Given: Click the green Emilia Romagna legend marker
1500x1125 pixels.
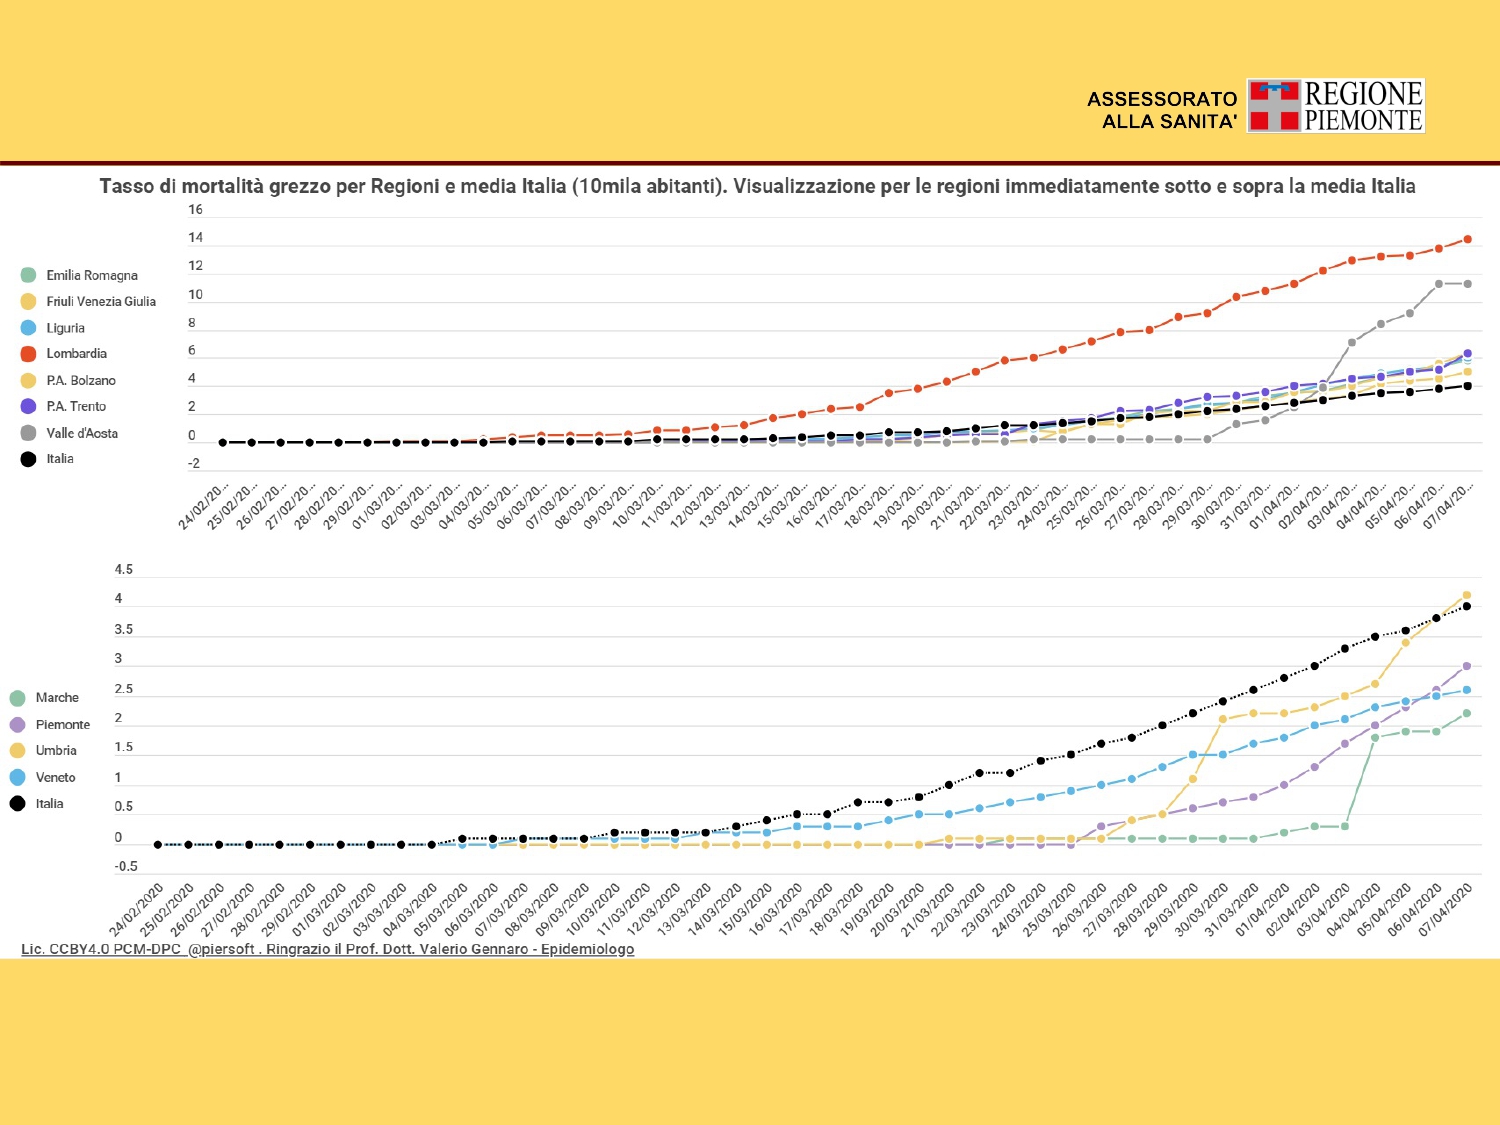Looking at the screenshot, I should point(28,275).
